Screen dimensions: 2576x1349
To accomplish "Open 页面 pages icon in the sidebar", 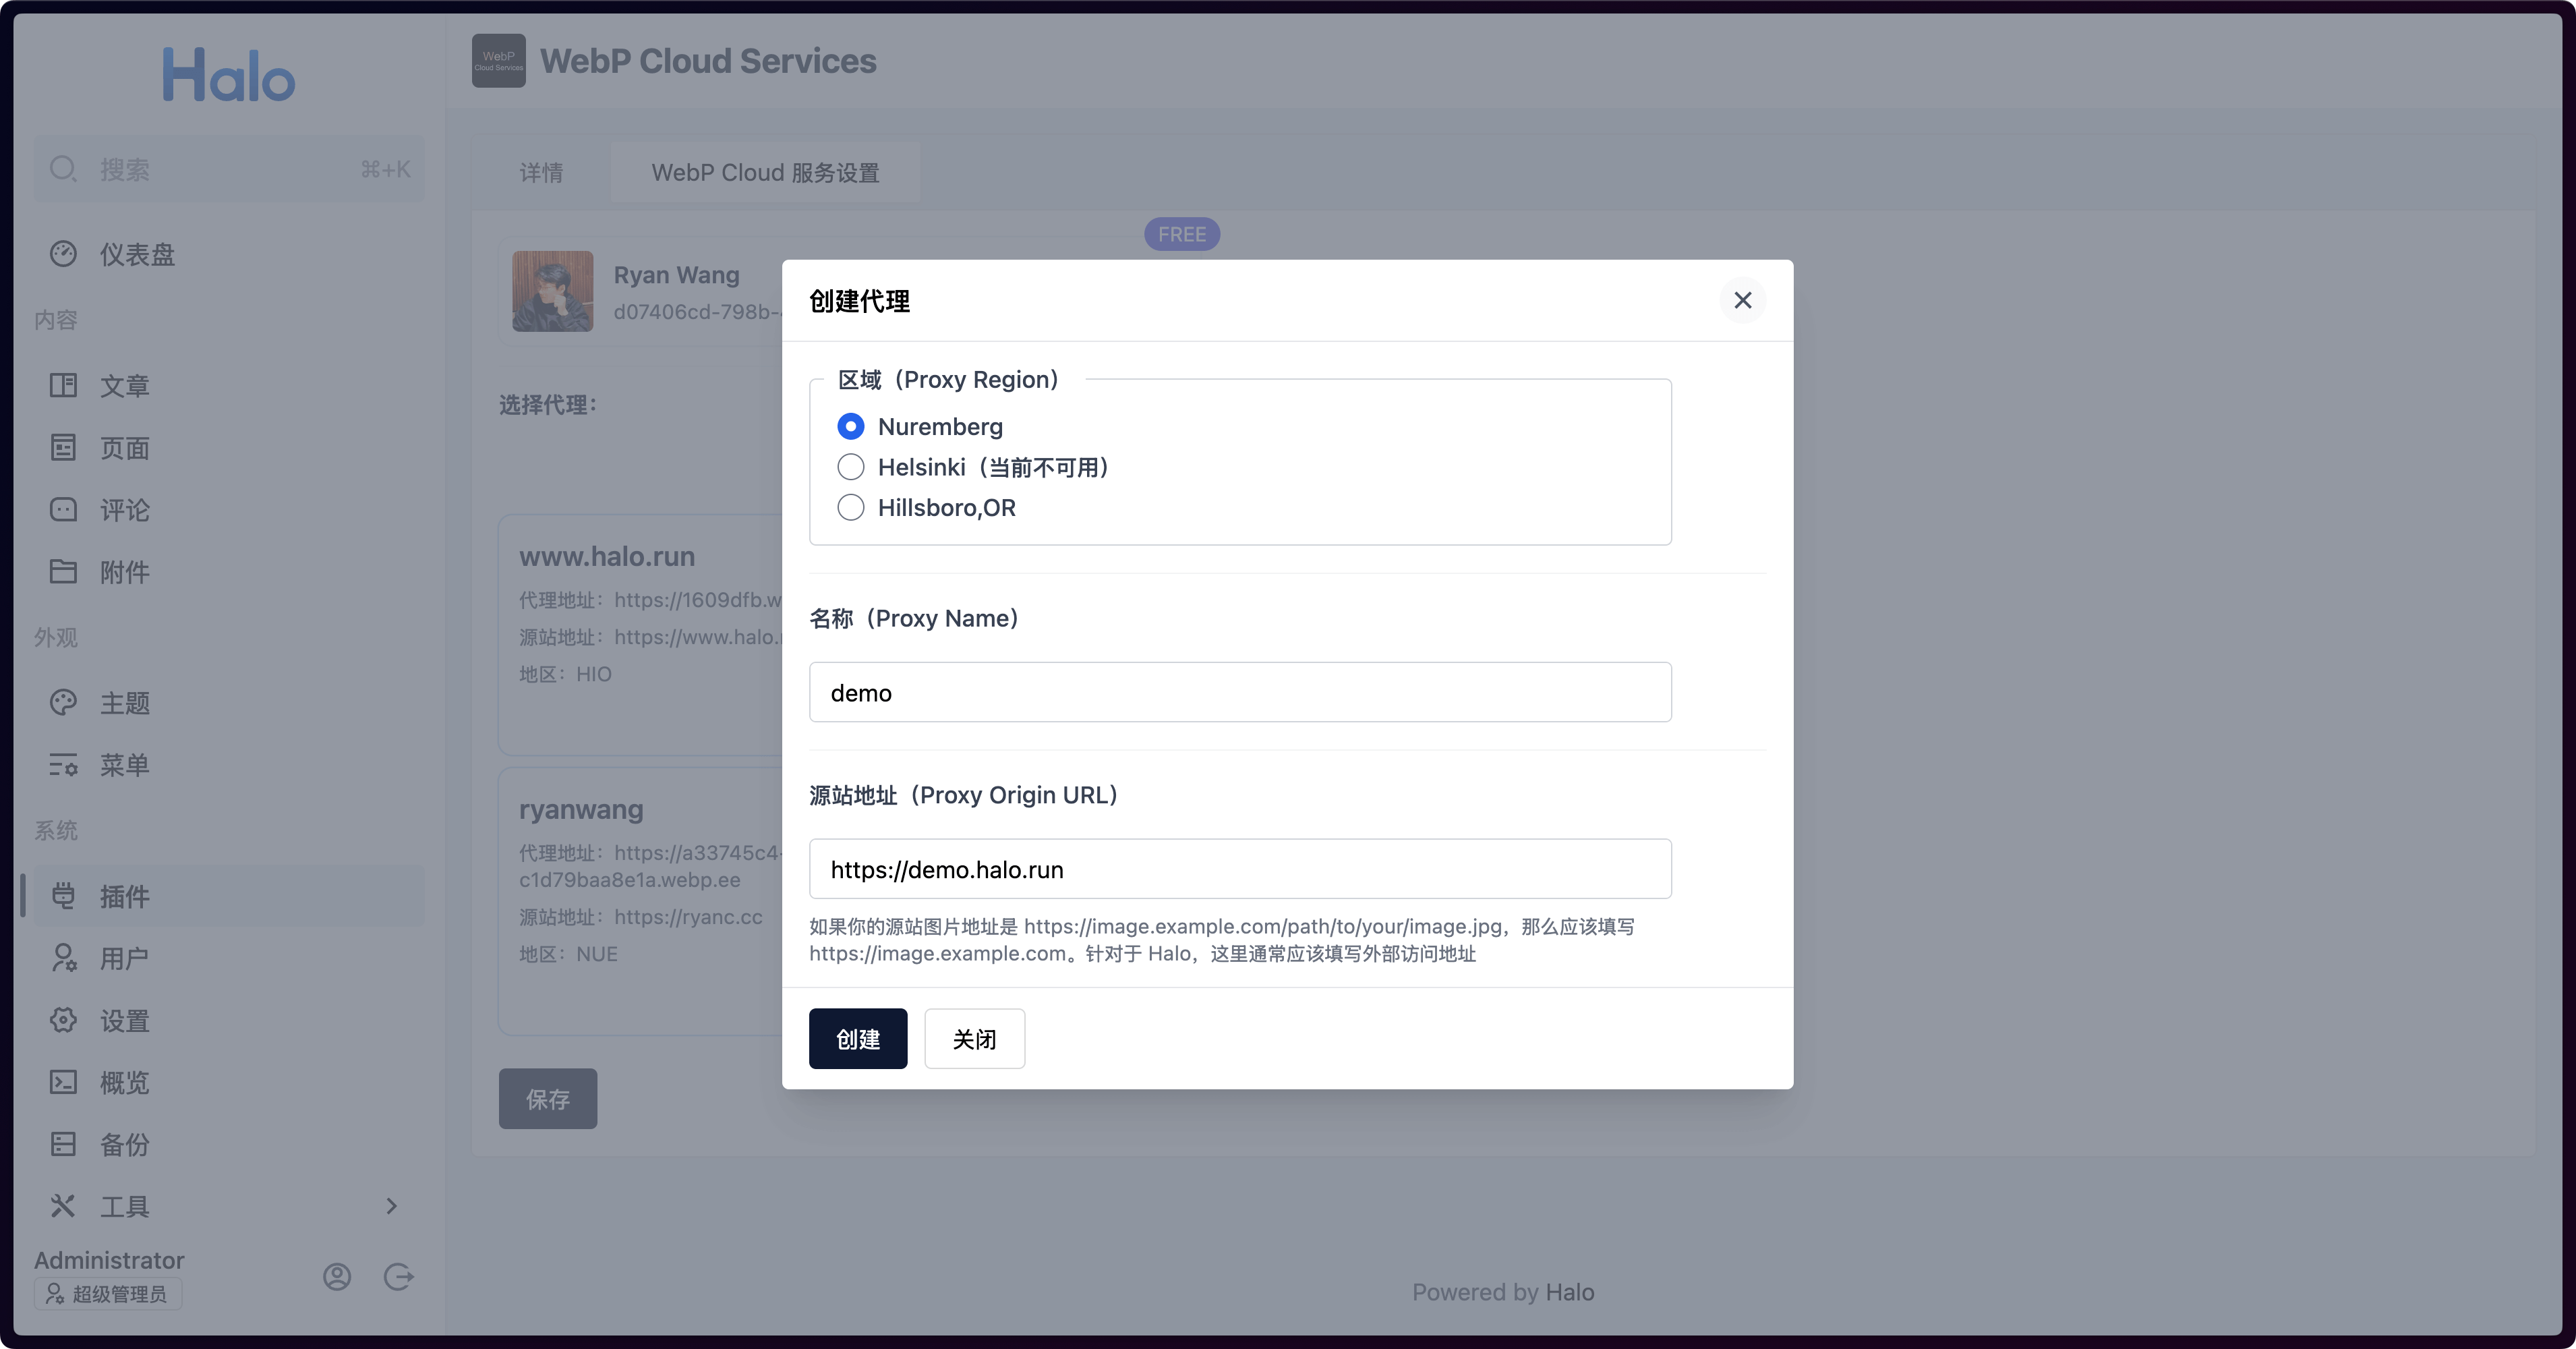I will [x=63, y=447].
